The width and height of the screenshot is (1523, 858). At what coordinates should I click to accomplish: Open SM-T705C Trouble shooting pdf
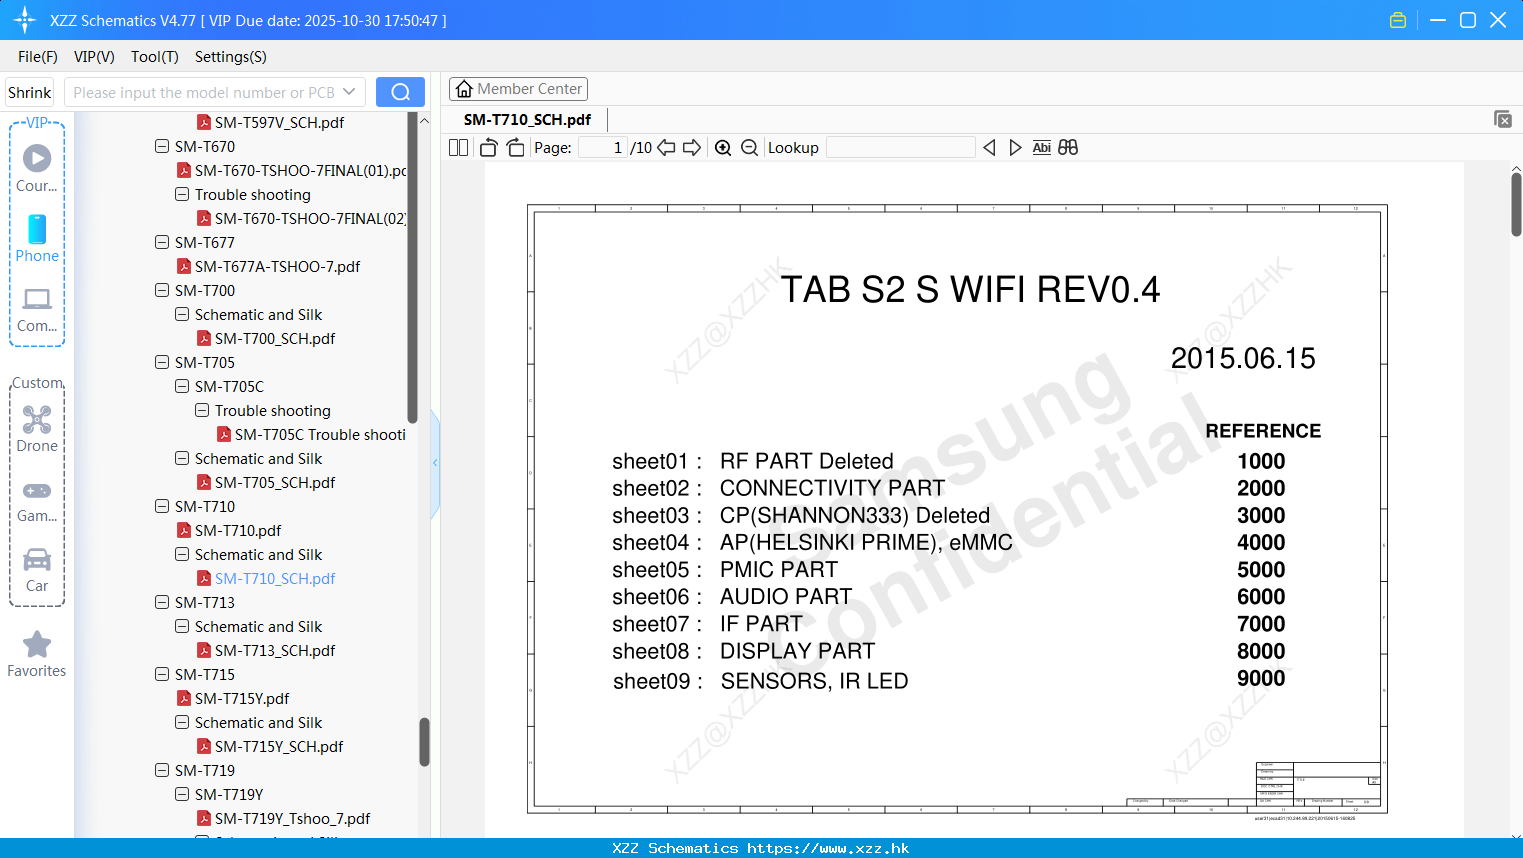pos(311,434)
